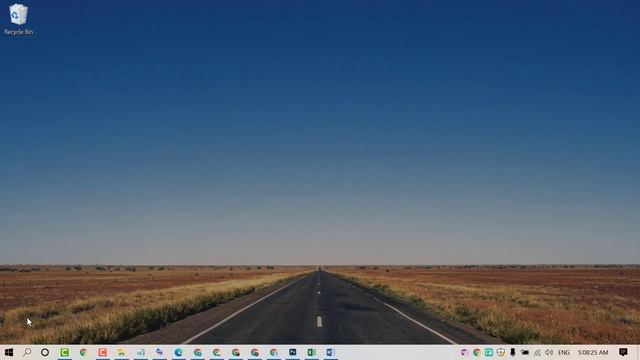Open Chrome icon immediately right of Edge

[x=198, y=352]
